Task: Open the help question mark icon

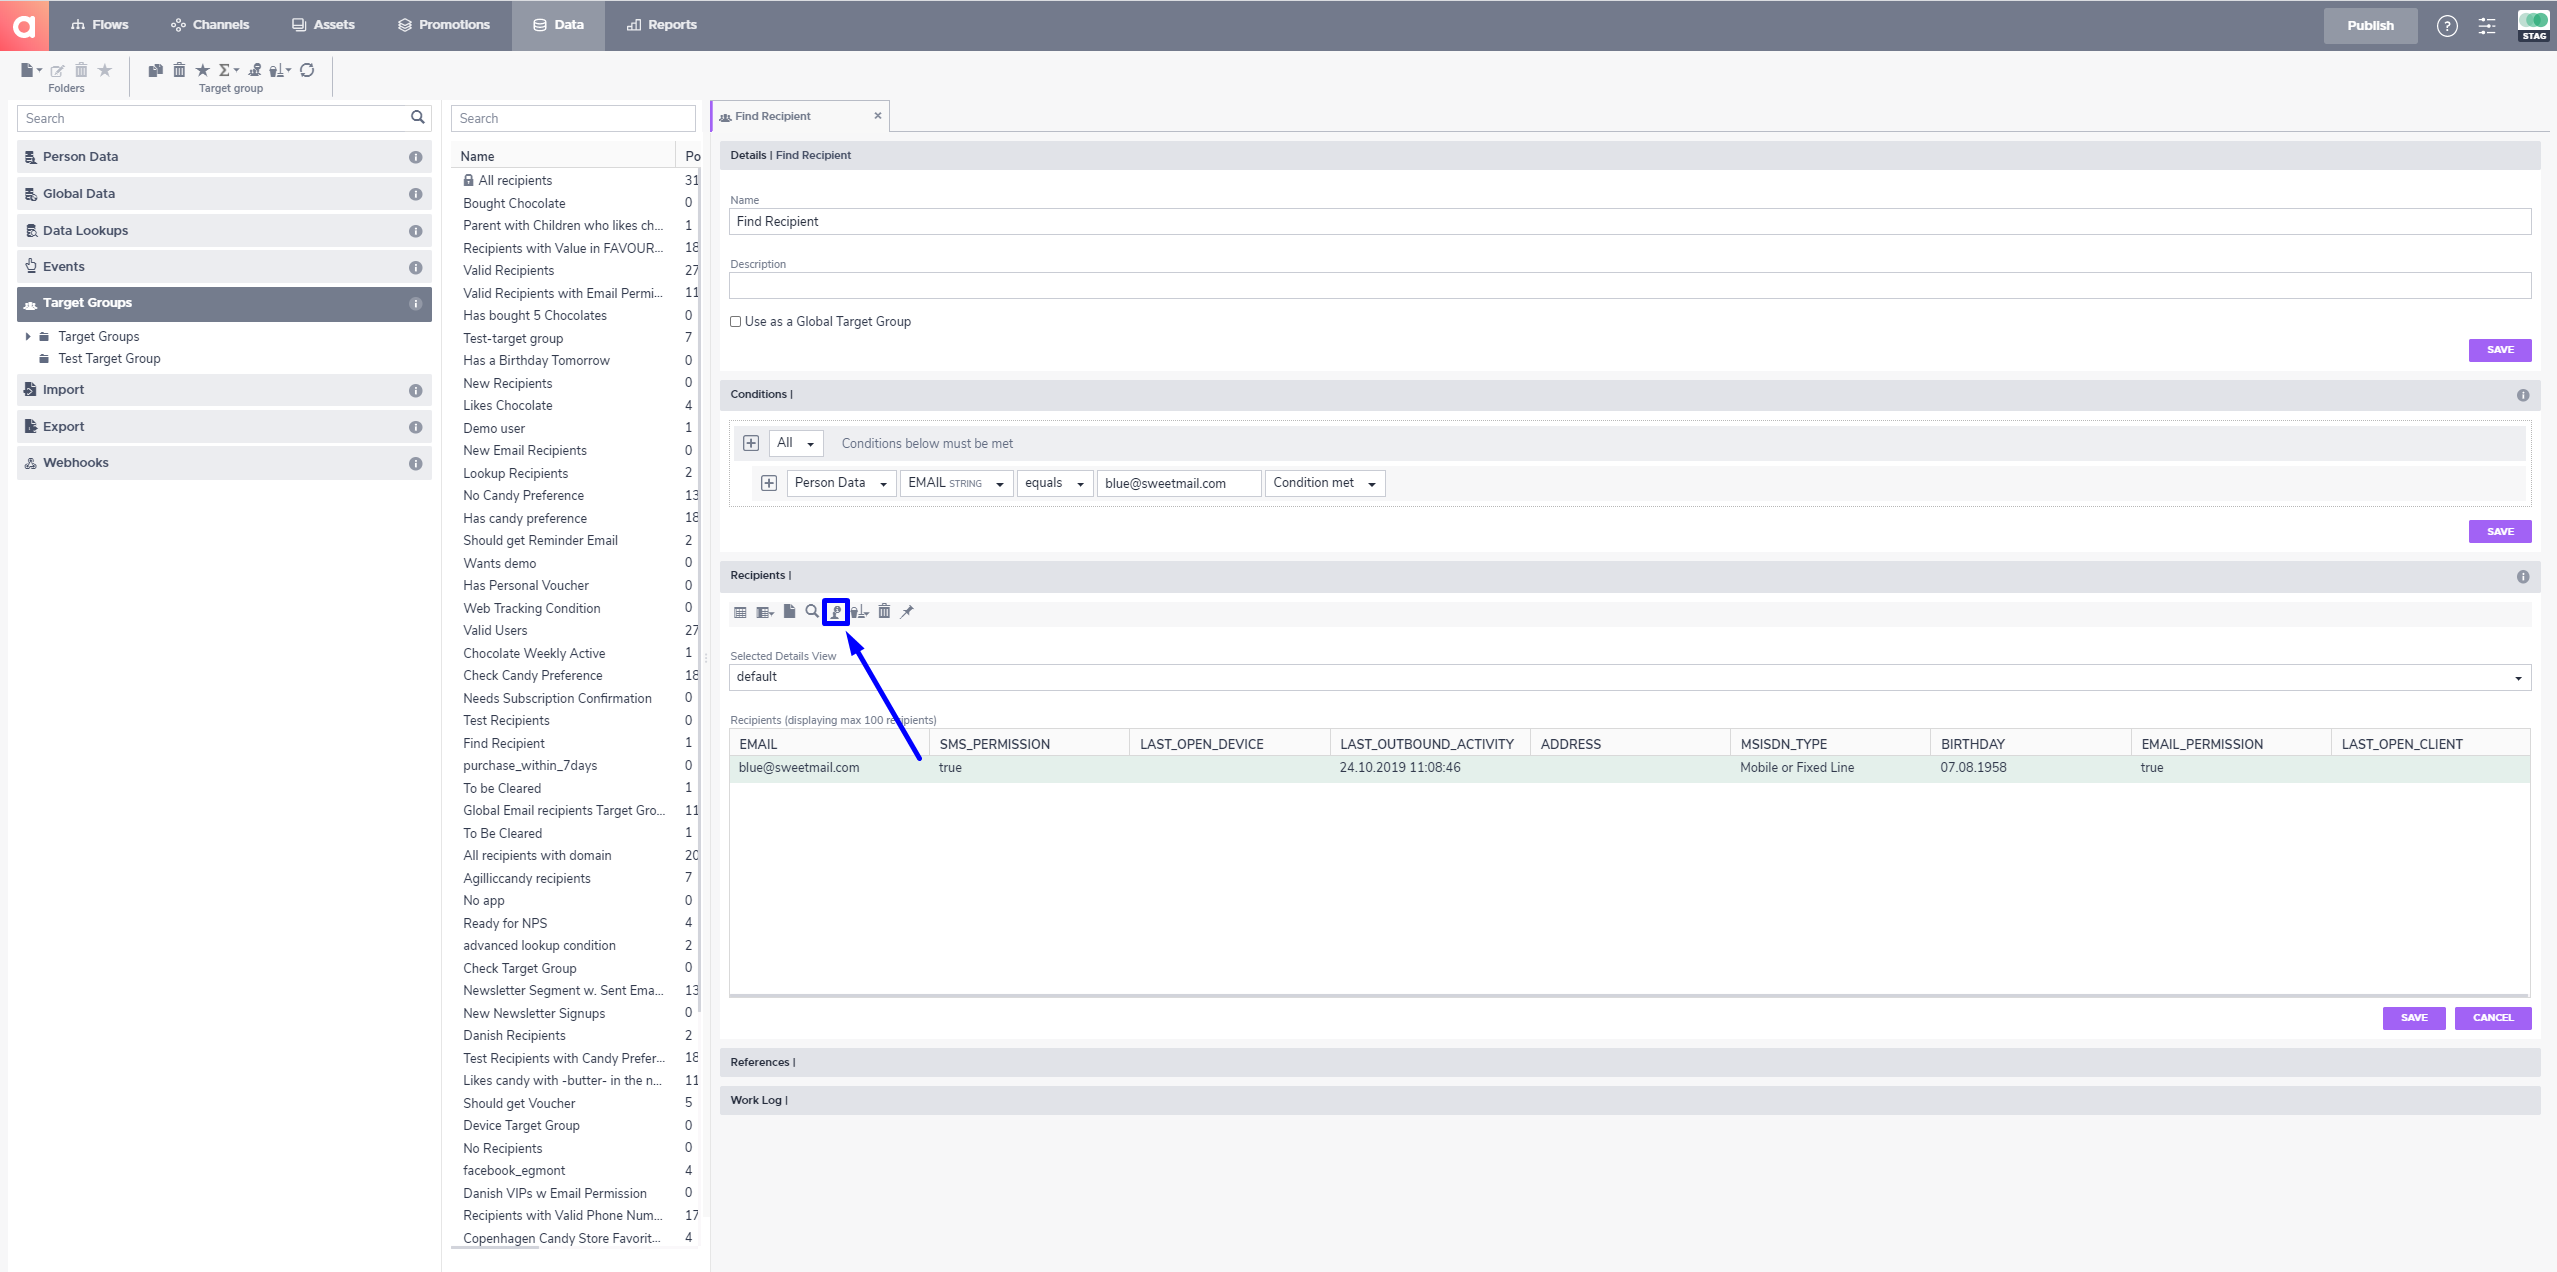Action: click(x=2447, y=26)
